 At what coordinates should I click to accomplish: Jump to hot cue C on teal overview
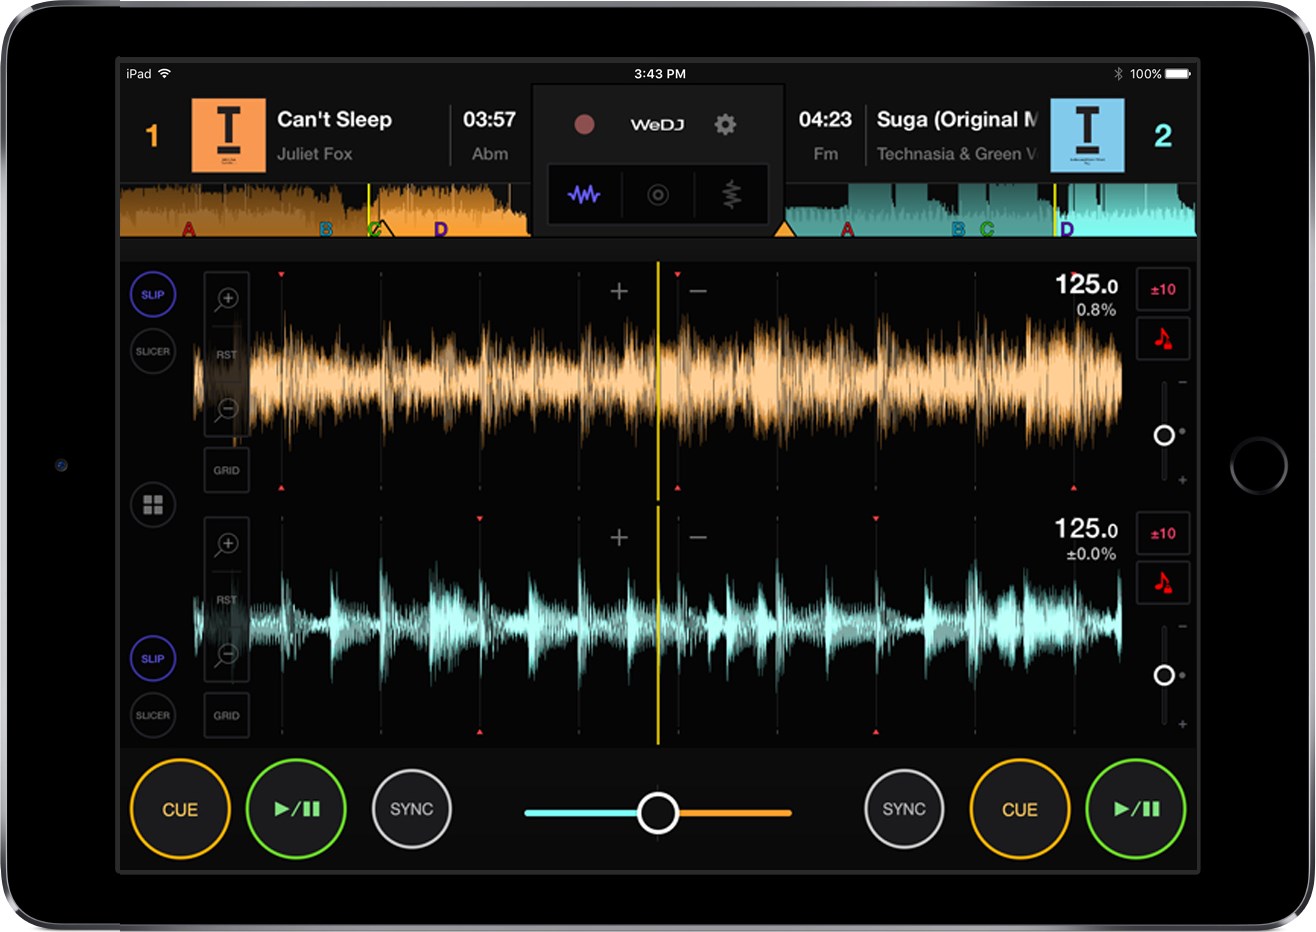pyautogui.click(x=987, y=229)
